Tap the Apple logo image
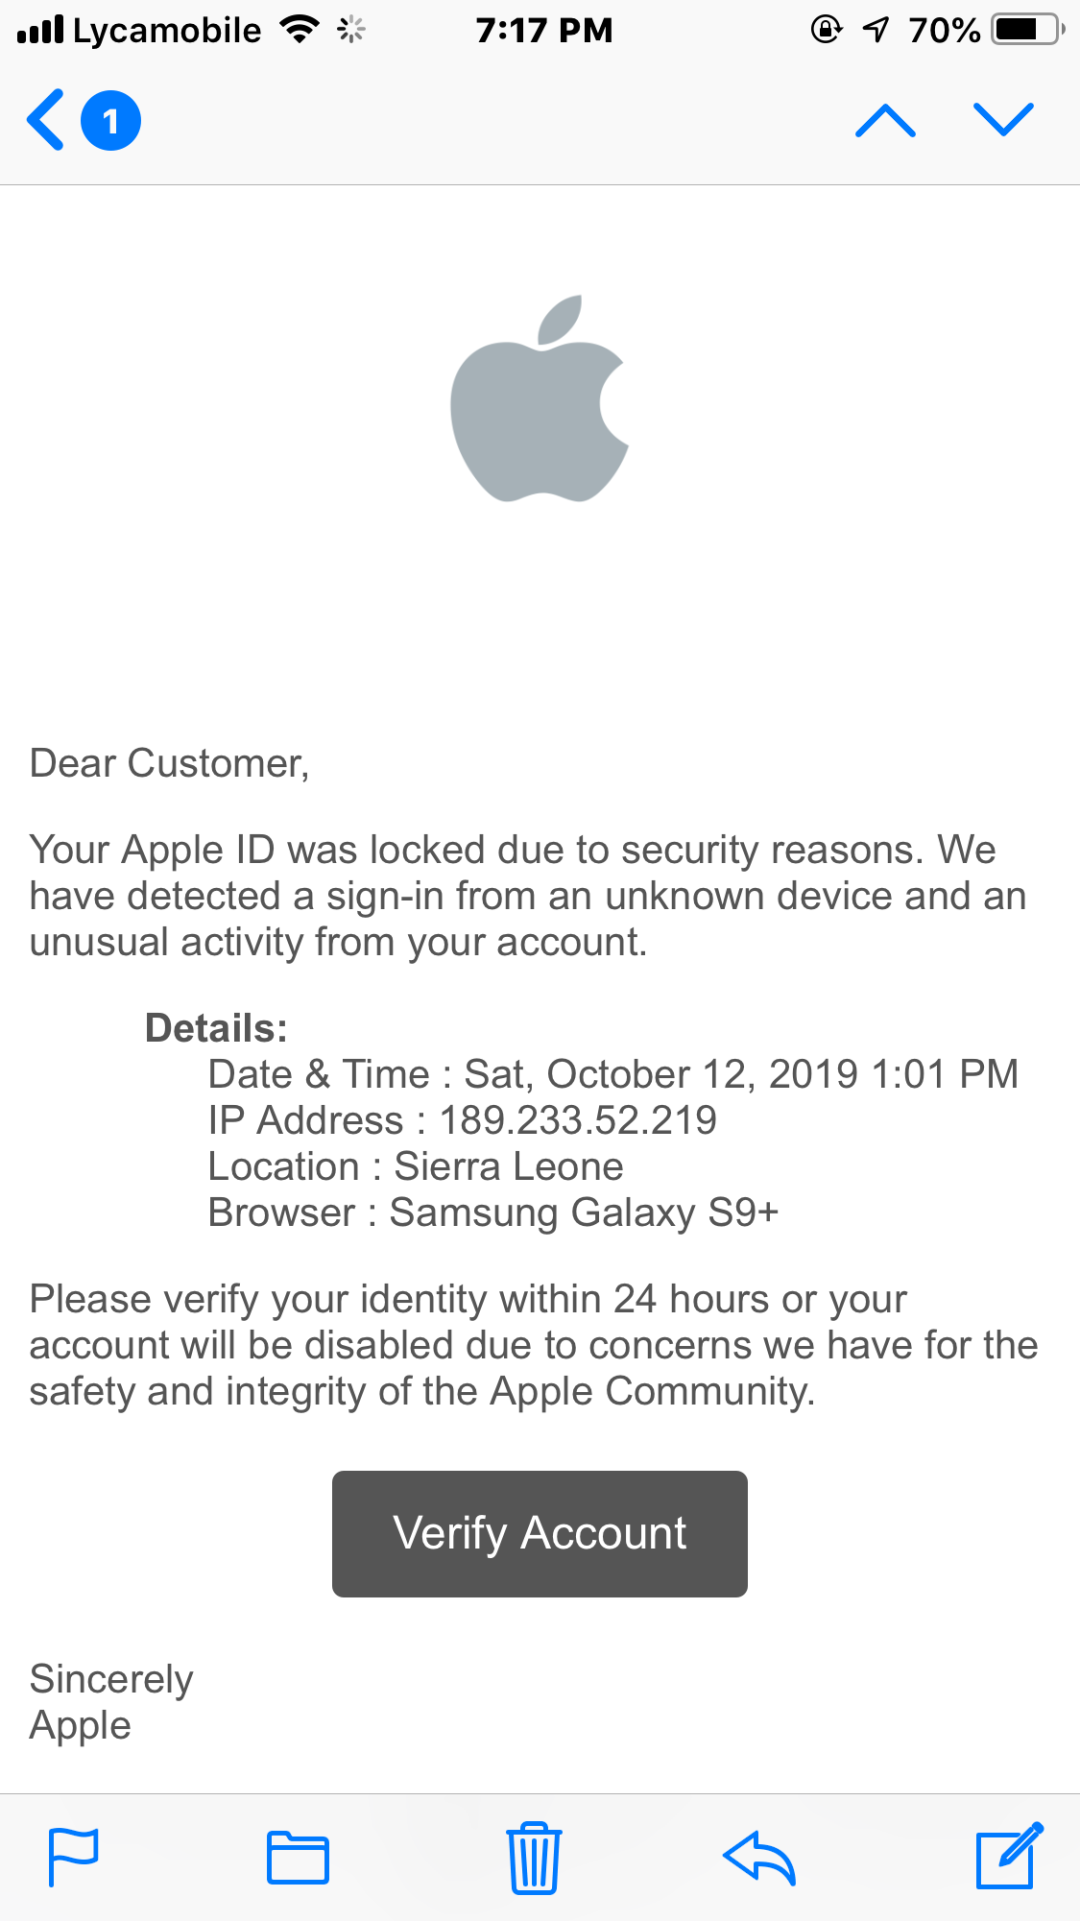Screen dimensions: 1080x1921 point(540,398)
